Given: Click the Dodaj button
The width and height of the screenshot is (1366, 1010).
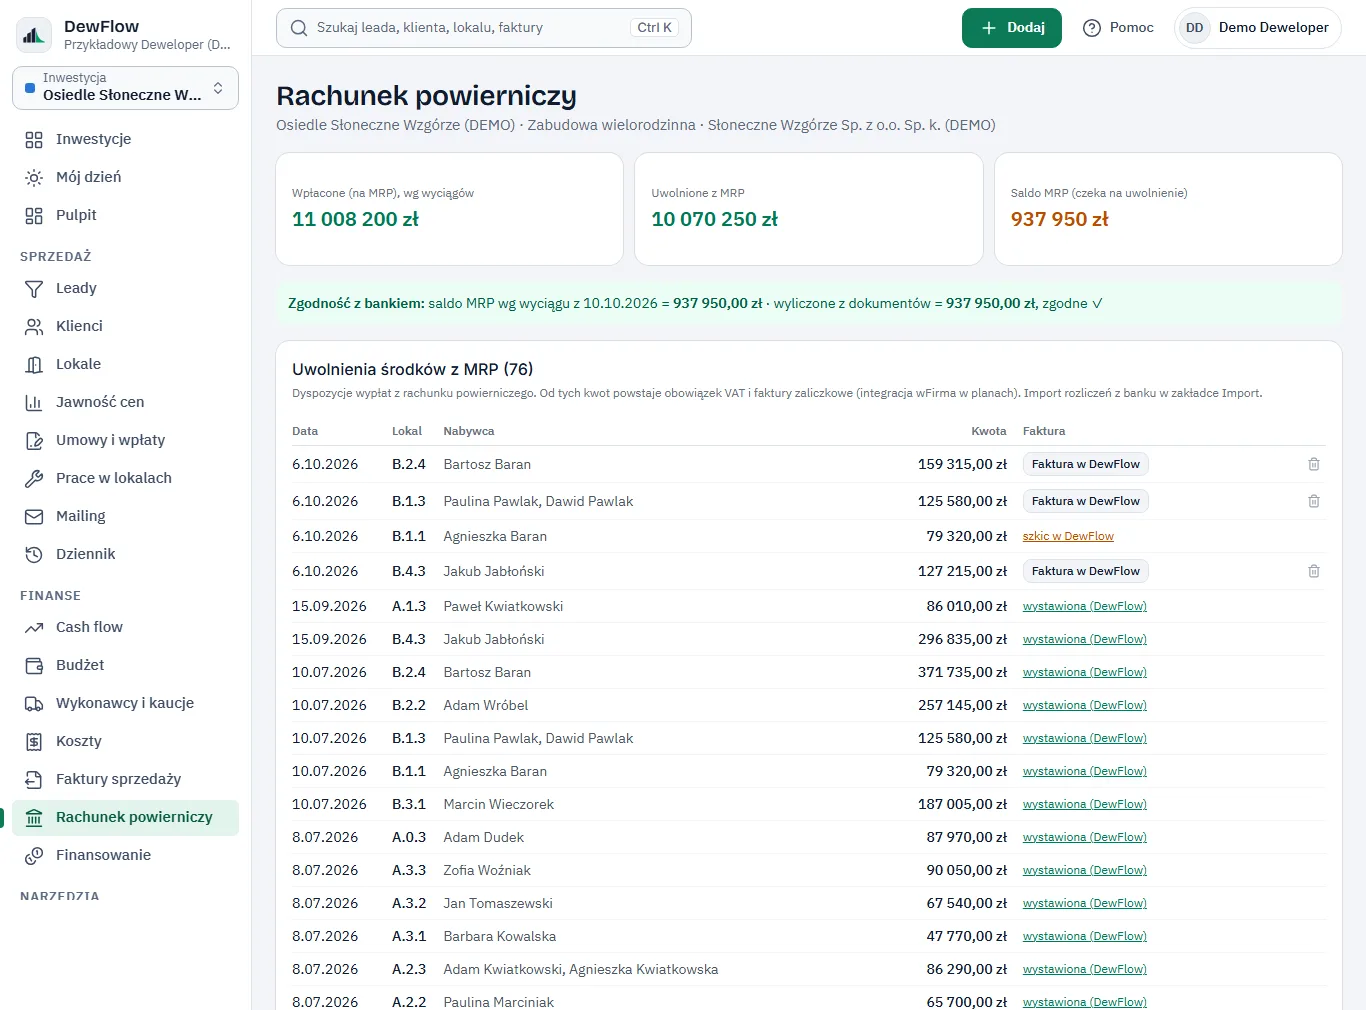Looking at the screenshot, I should pyautogui.click(x=1012, y=28).
